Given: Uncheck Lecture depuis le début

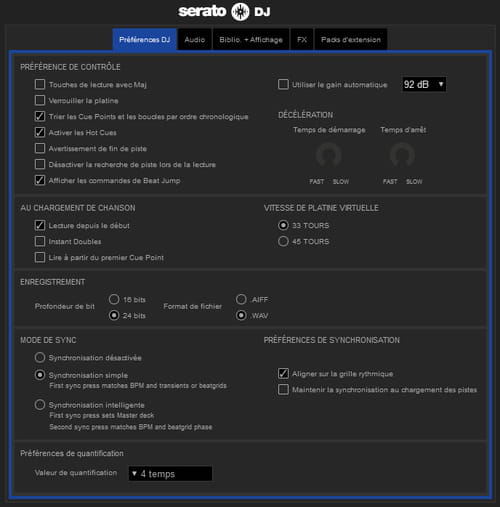Looking at the screenshot, I should 40,225.
